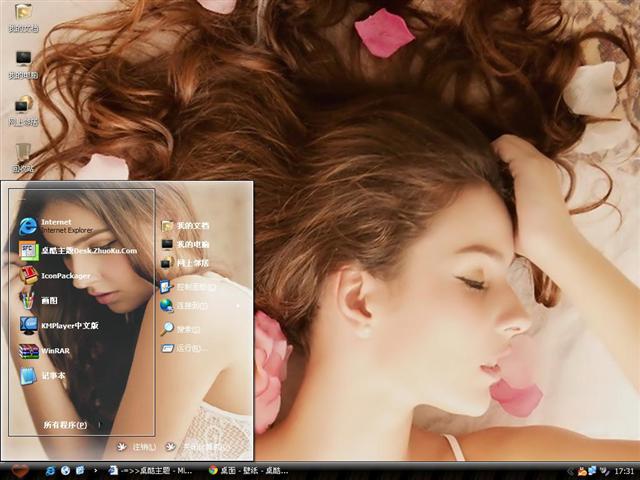640x480 pixels.
Task: Open 控制面板 from Start menu right column
Action: 191,286
